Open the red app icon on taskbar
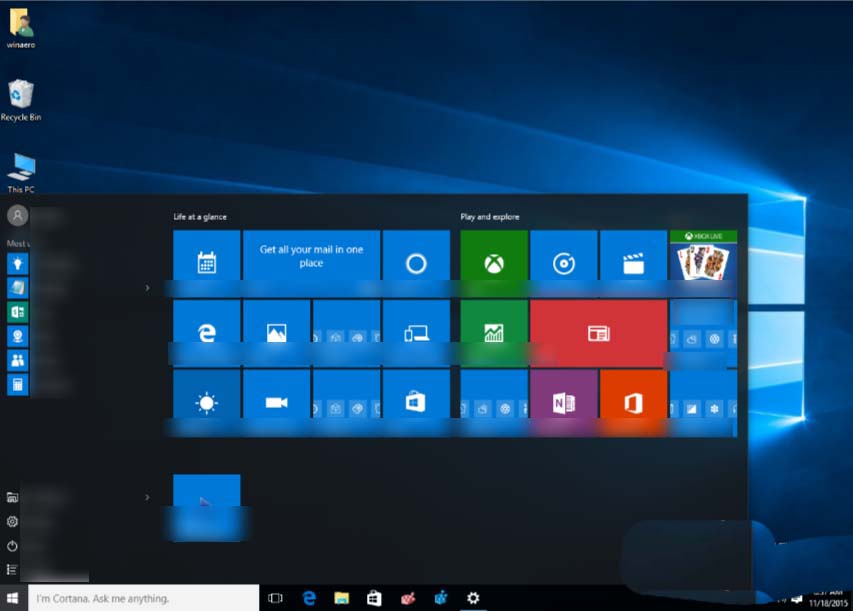Image resolution: width=853 pixels, height=611 pixels. pos(408,598)
